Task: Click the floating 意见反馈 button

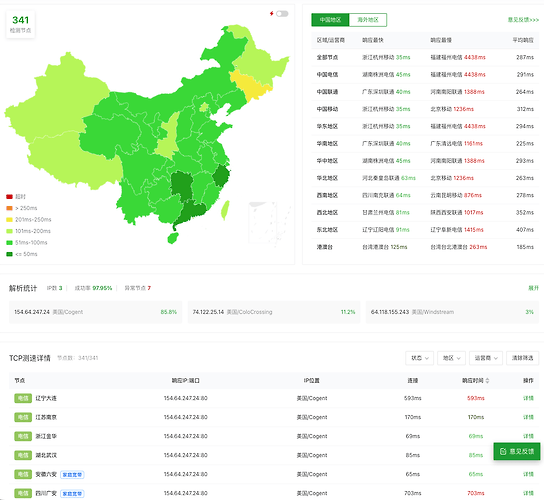Action: [x=517, y=451]
